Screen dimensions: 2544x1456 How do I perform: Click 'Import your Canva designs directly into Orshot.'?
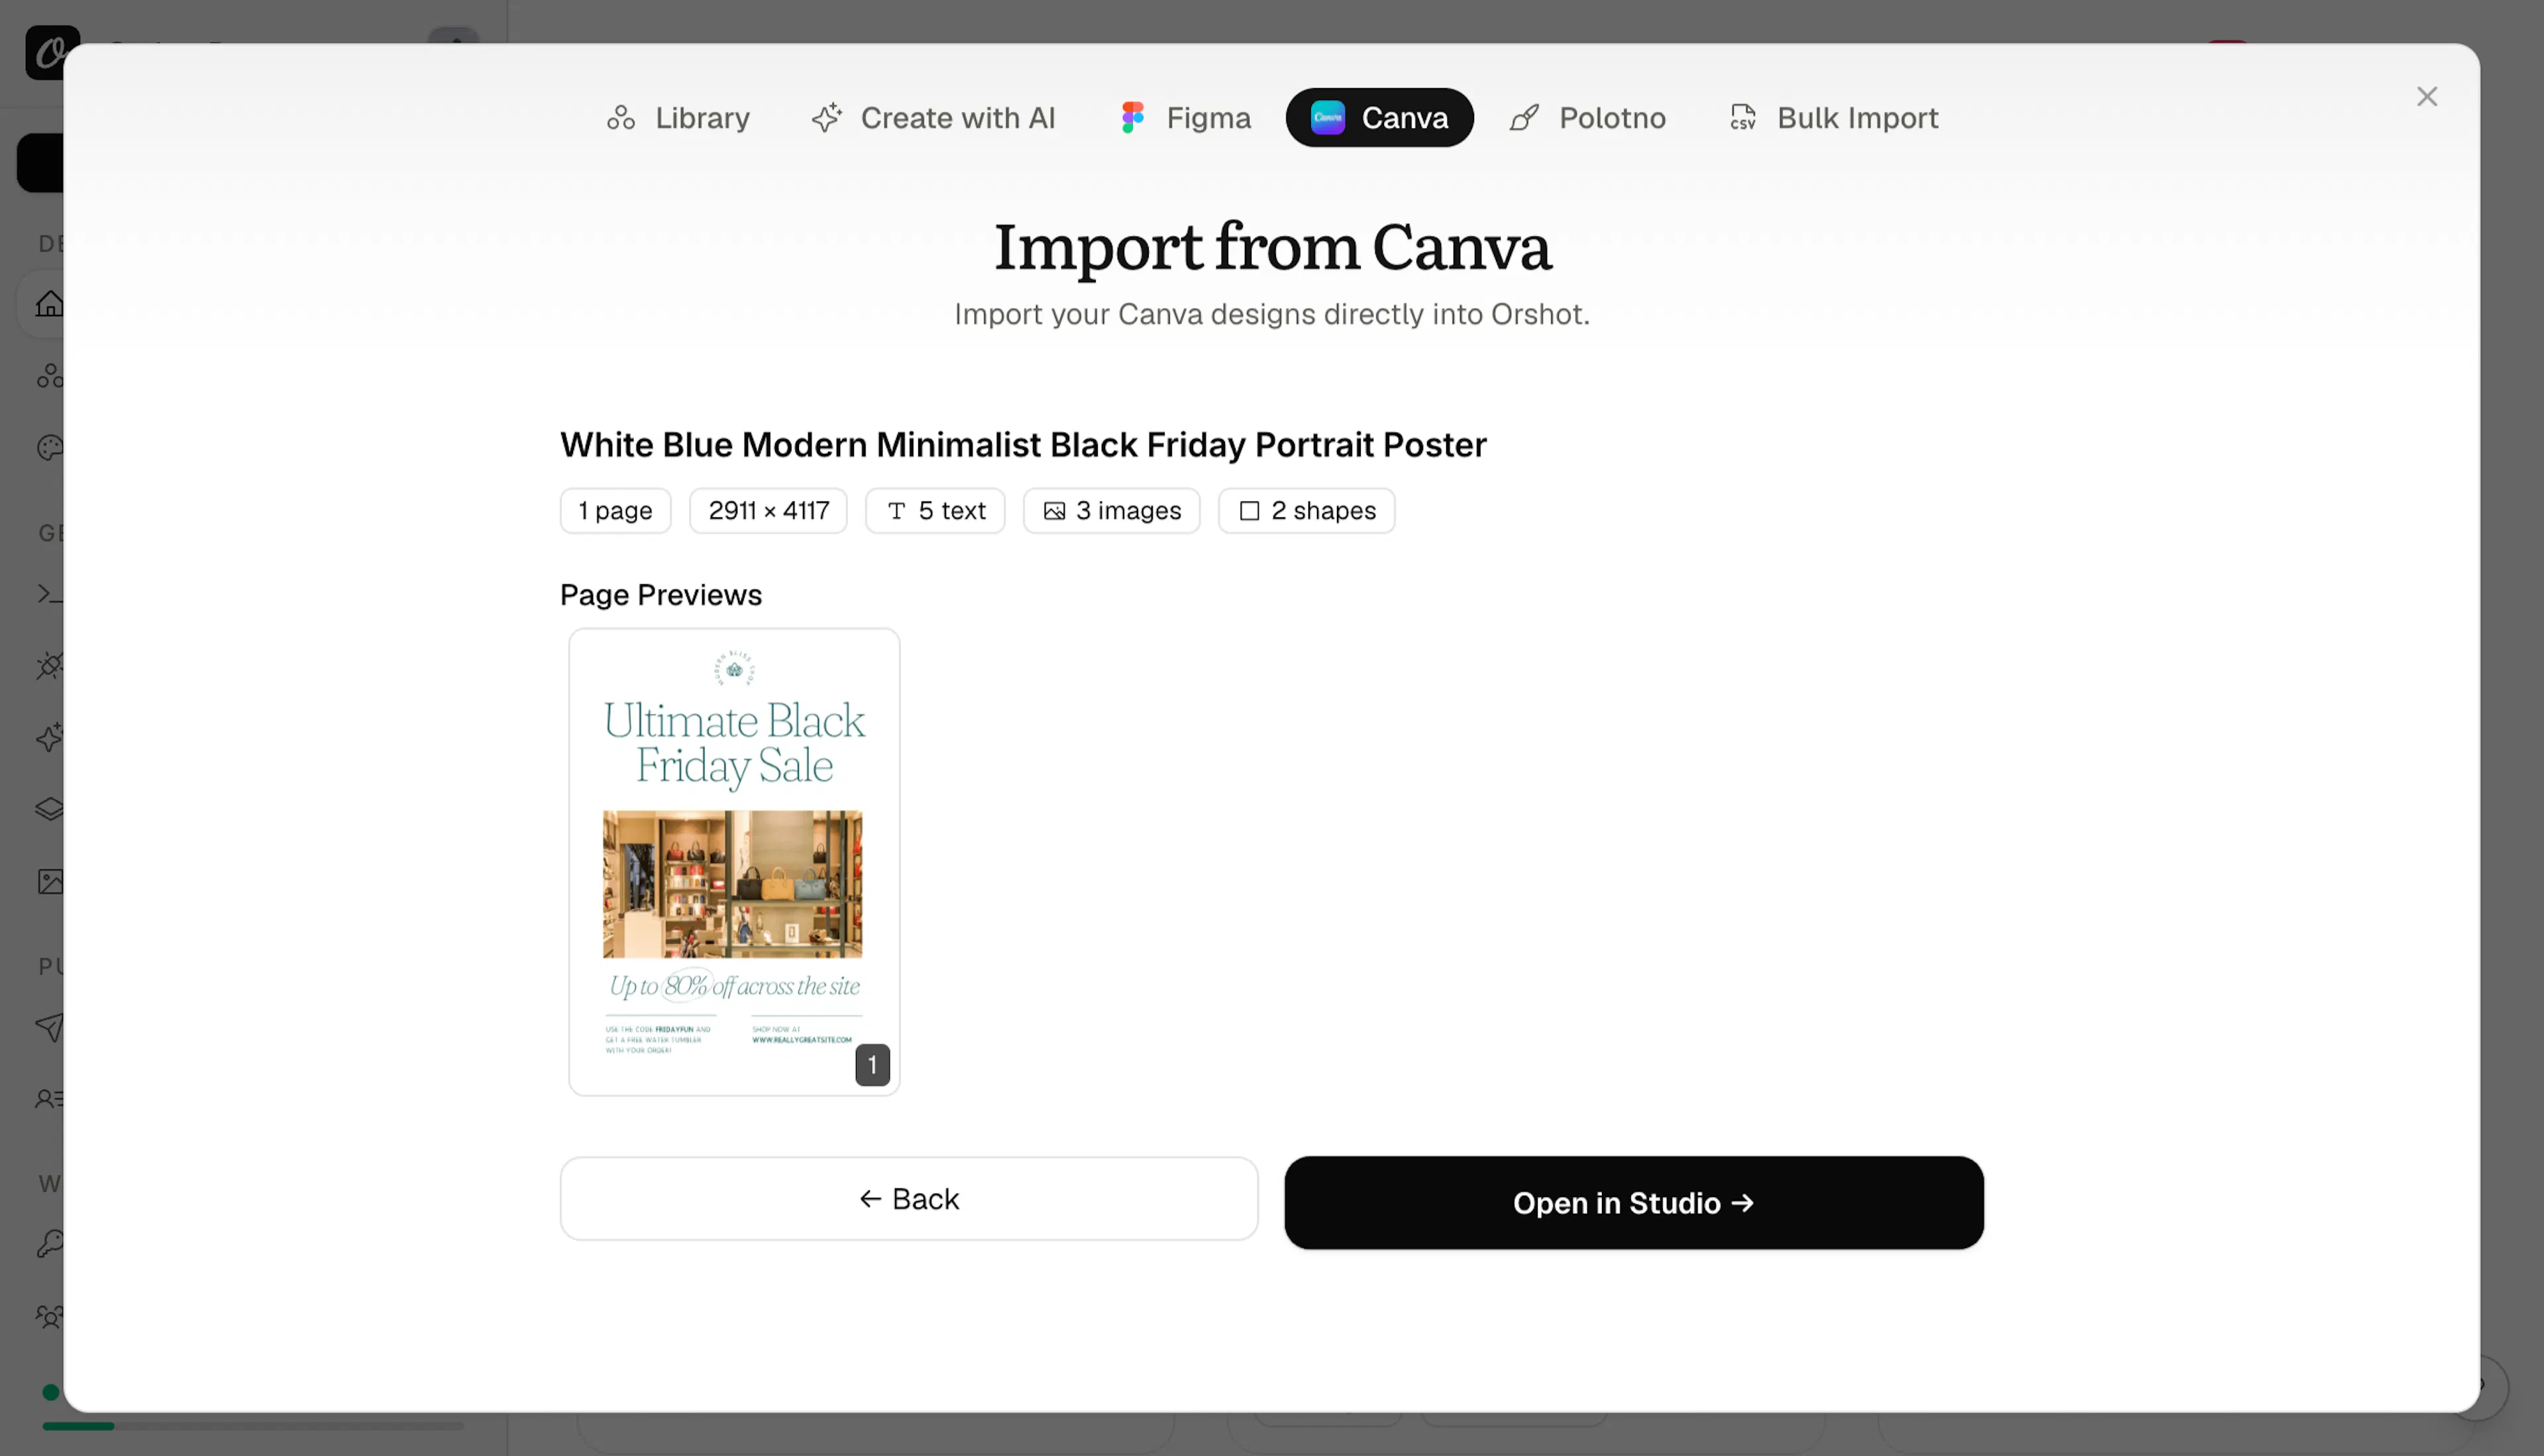(1272, 314)
